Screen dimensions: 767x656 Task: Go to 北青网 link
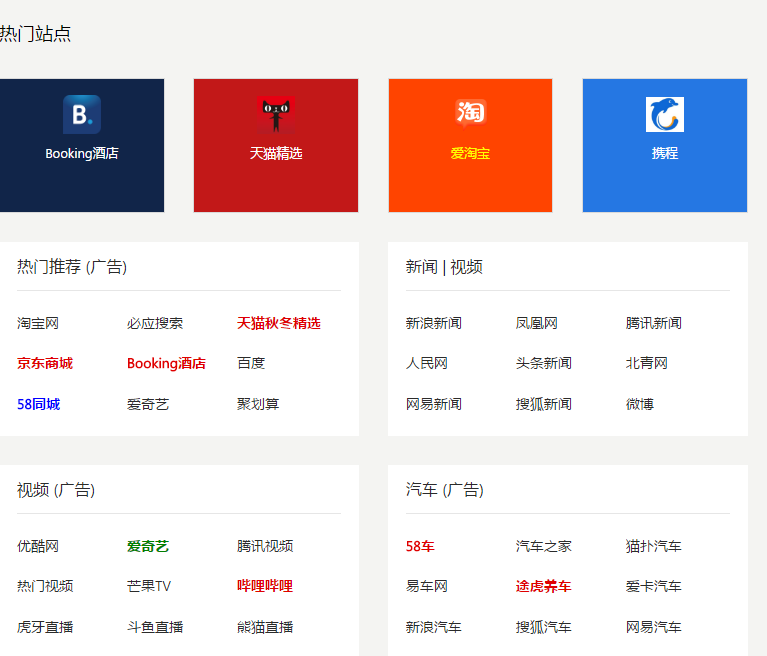[x=647, y=363]
